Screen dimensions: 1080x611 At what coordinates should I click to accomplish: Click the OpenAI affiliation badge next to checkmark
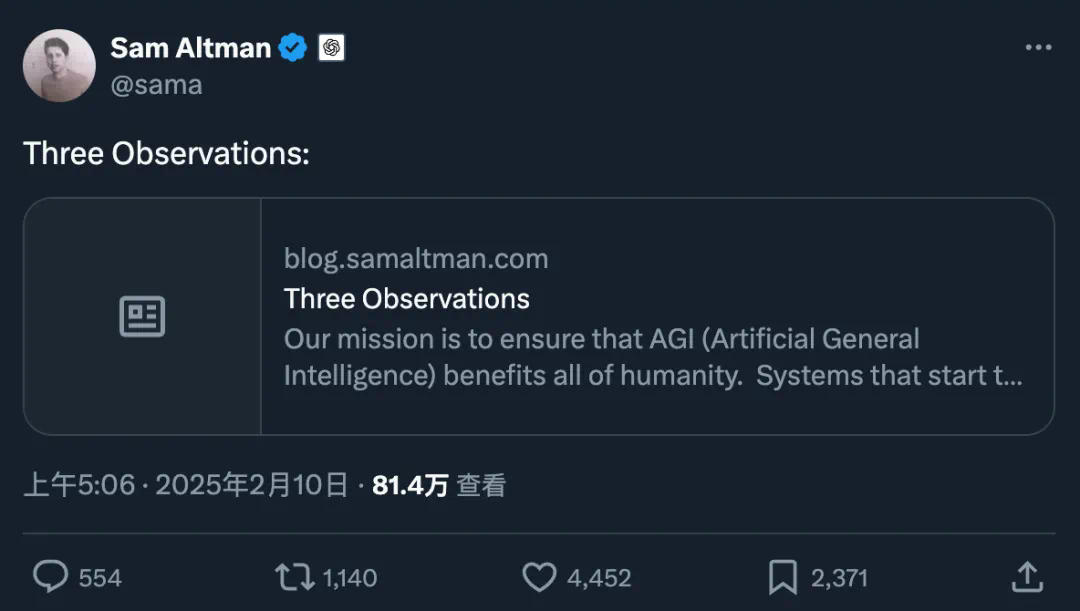tap(329, 46)
